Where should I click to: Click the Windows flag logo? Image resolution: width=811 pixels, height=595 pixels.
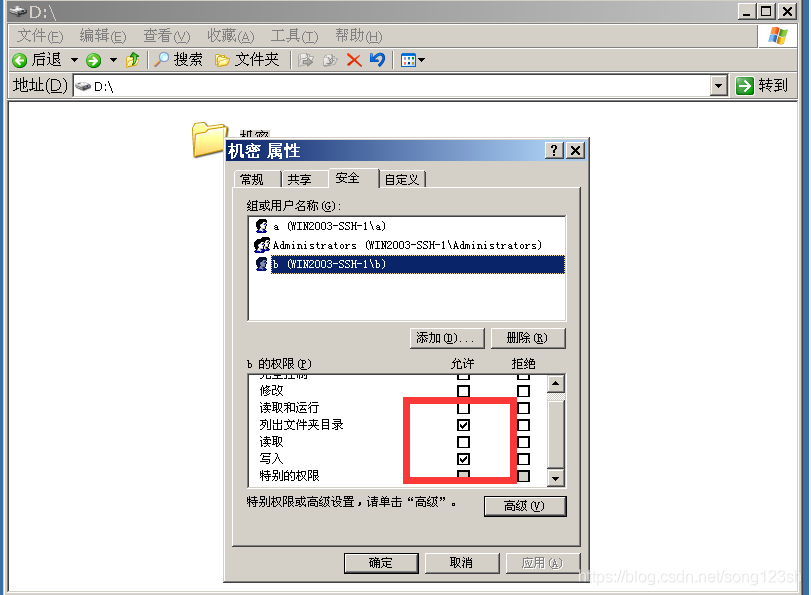tap(777, 36)
